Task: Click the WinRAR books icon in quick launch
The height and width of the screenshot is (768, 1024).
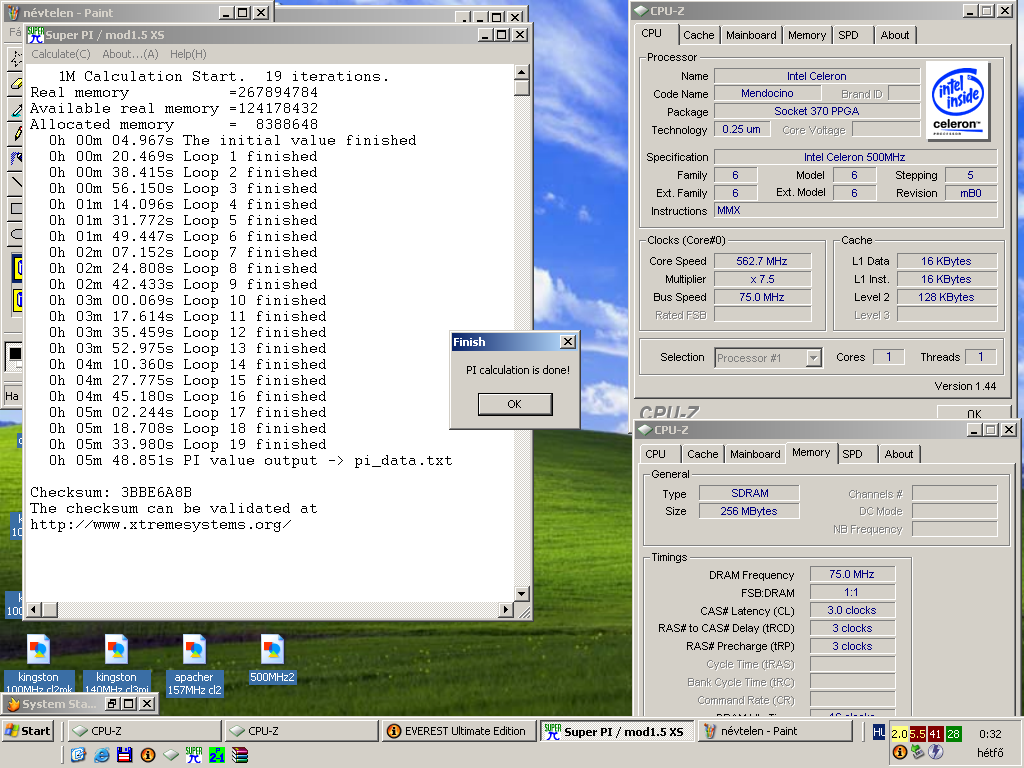Action: click(240, 755)
